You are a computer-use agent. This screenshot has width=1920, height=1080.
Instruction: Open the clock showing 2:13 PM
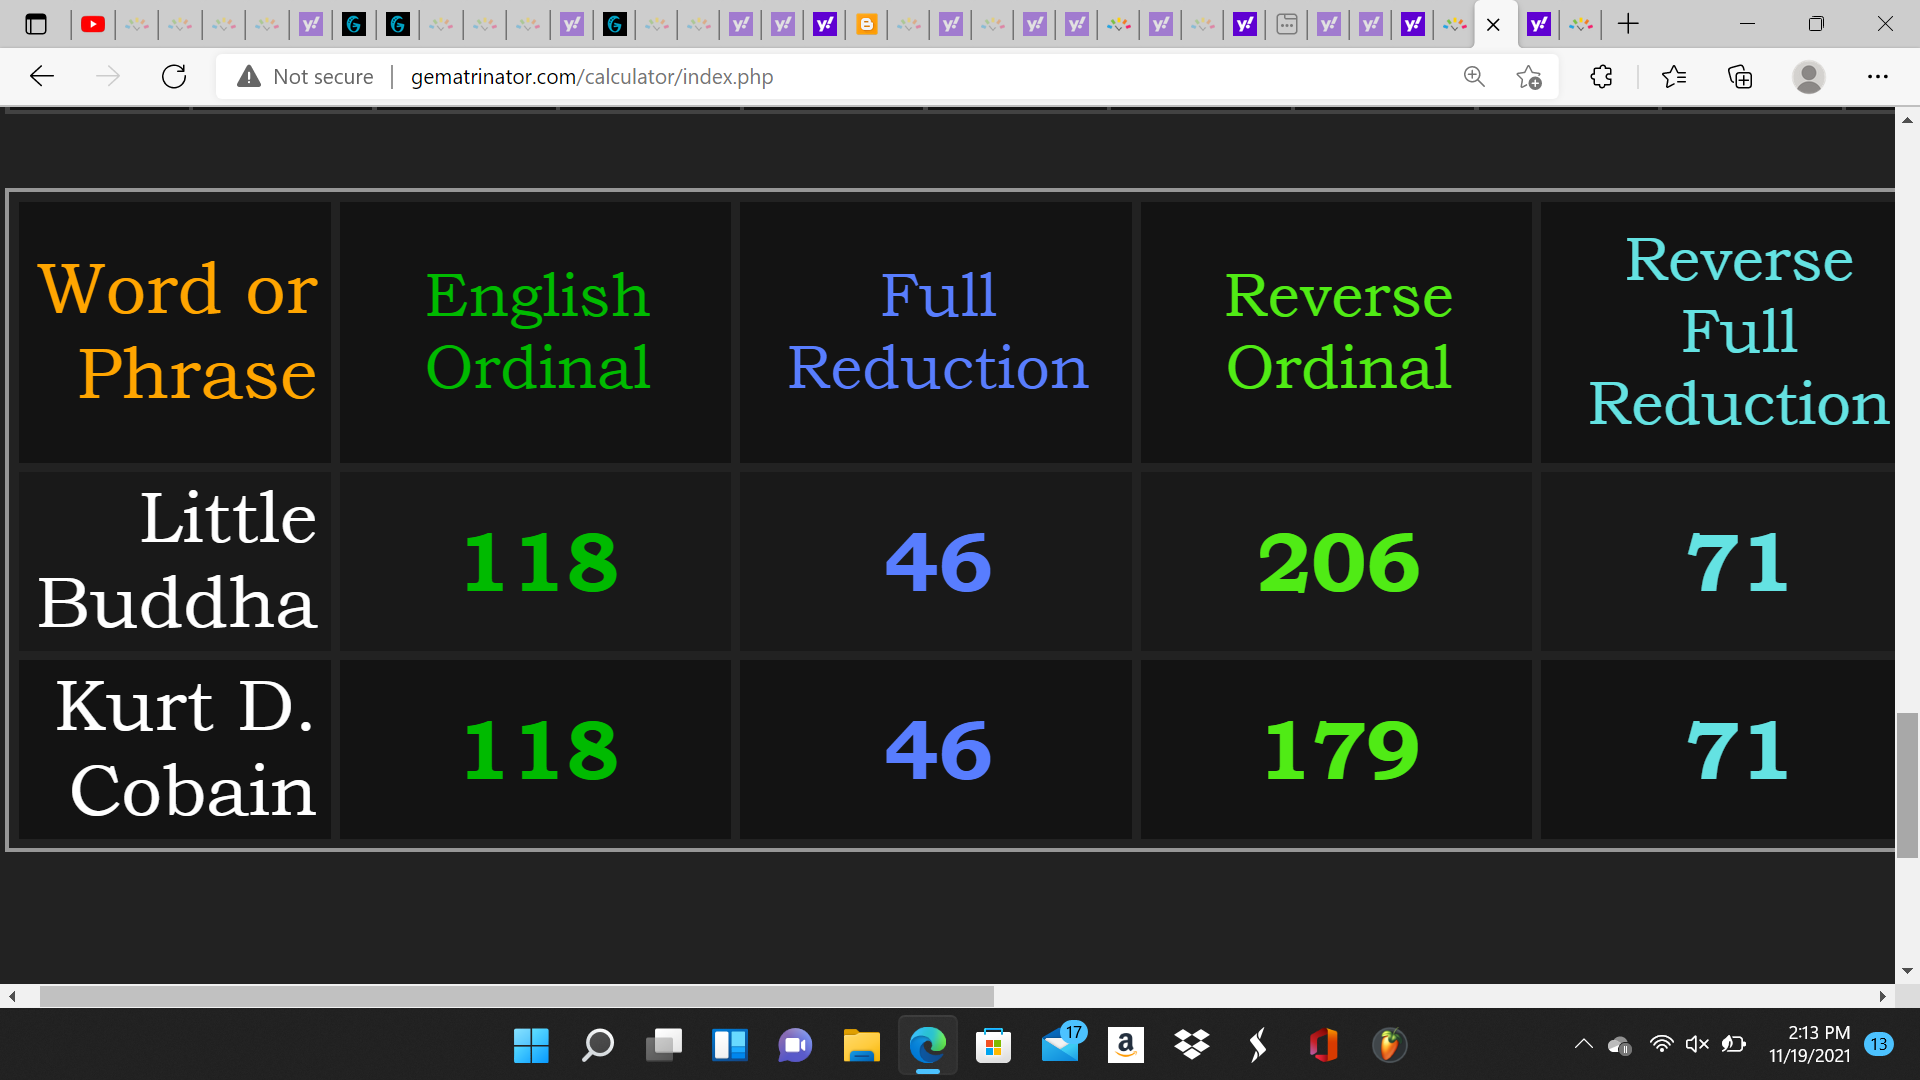pyautogui.click(x=1810, y=1044)
